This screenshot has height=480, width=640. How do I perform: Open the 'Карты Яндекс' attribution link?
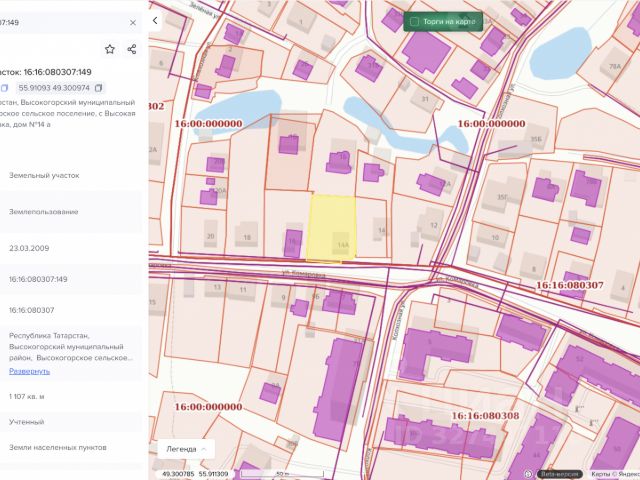tap(613, 474)
